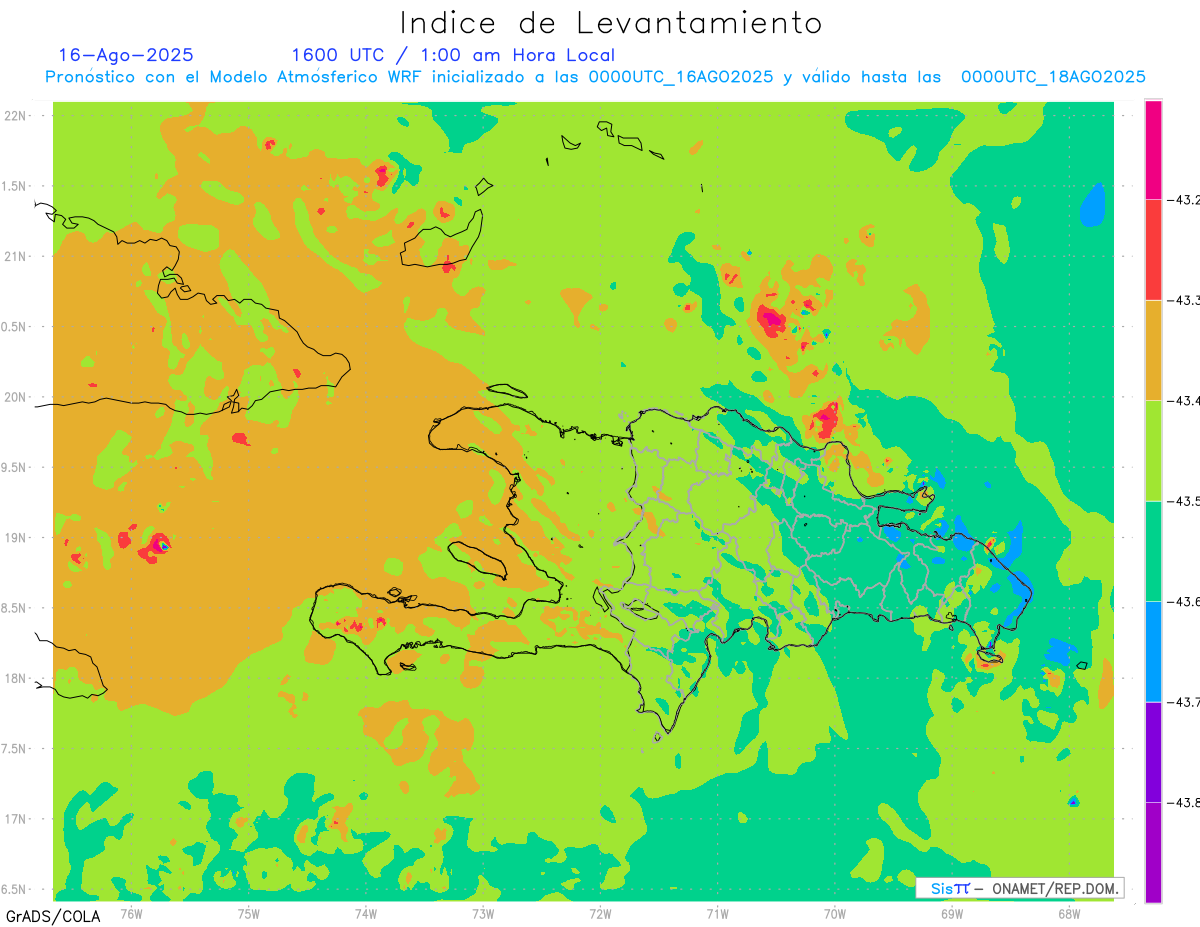Click the title "Indice de Levantamiento"
Image resolution: width=1200 pixels, height=927 pixels.
(611, 23)
